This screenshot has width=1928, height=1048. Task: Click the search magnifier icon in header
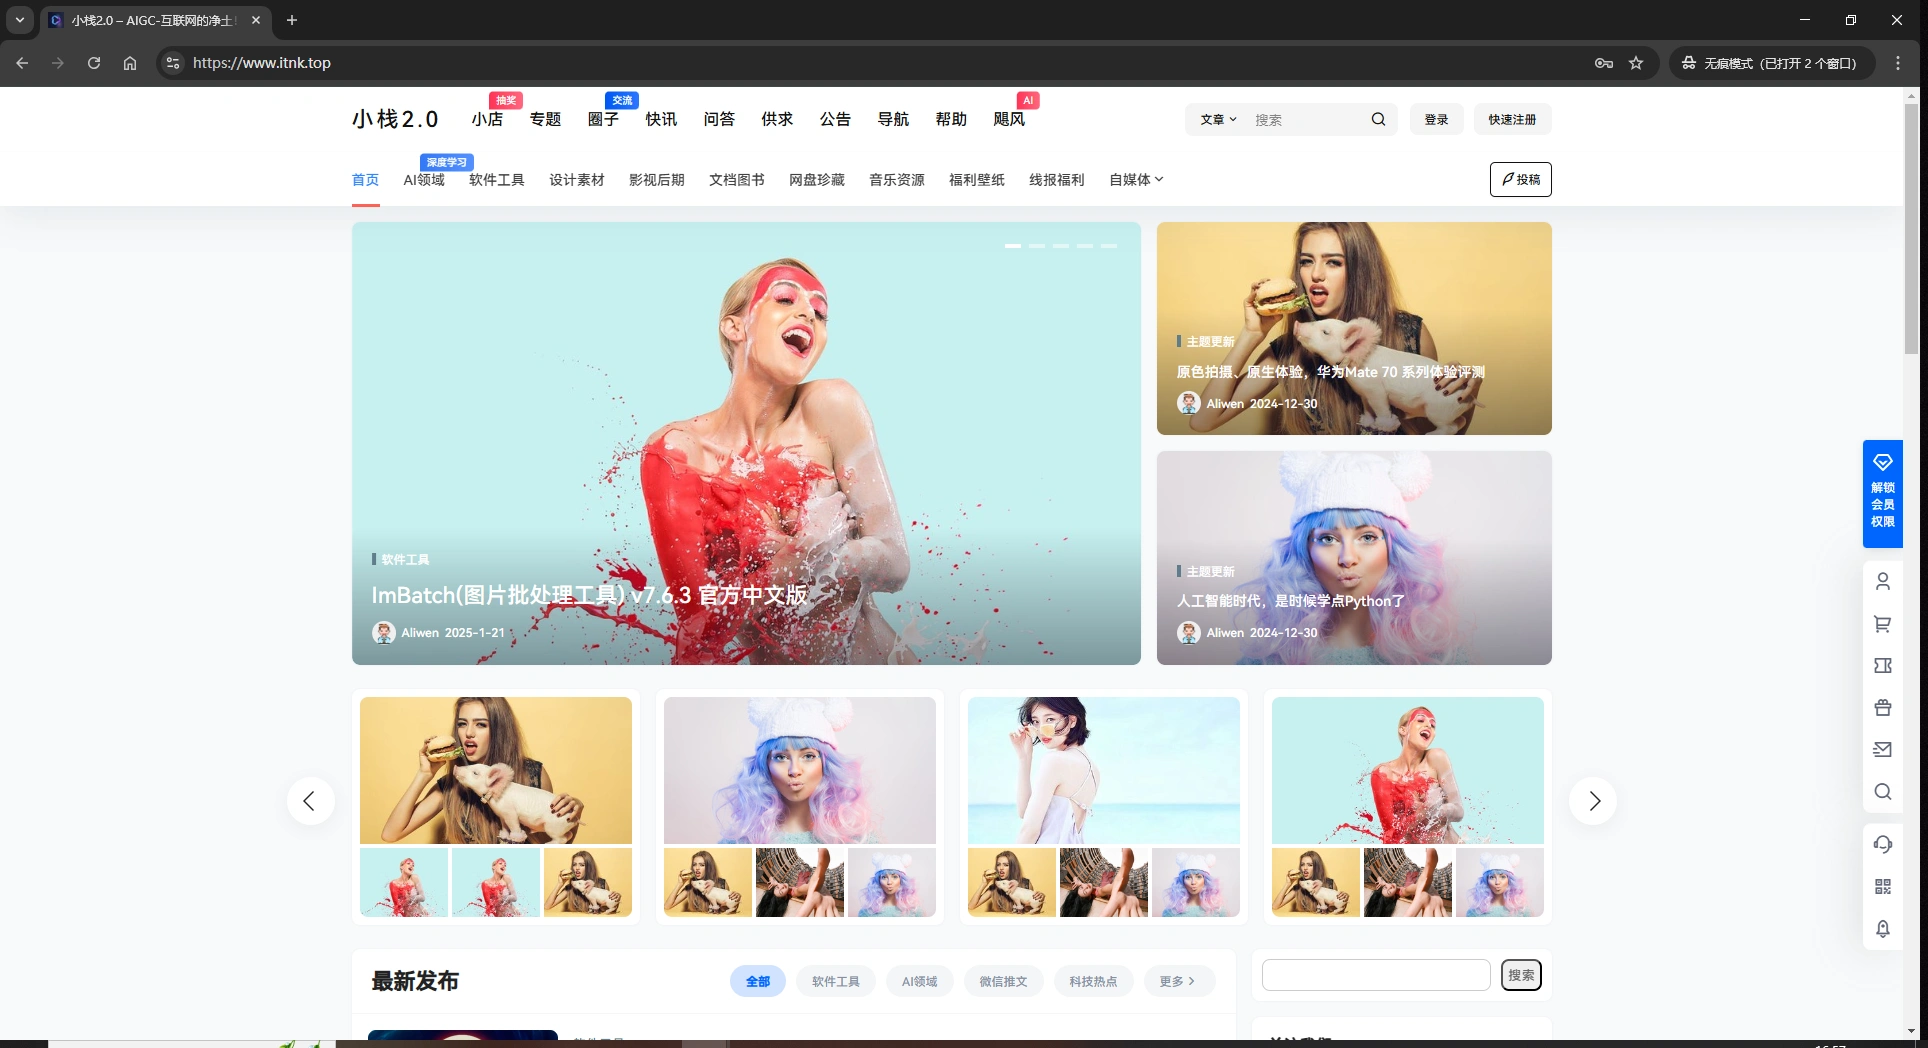click(x=1378, y=119)
